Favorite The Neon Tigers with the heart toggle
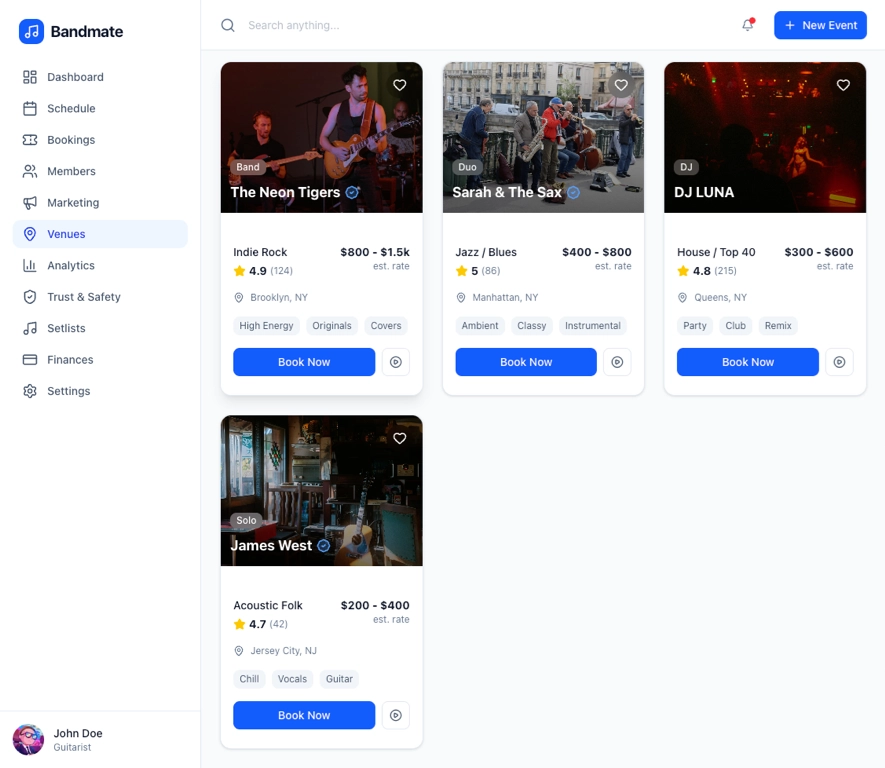The image size is (885, 768). tap(399, 85)
